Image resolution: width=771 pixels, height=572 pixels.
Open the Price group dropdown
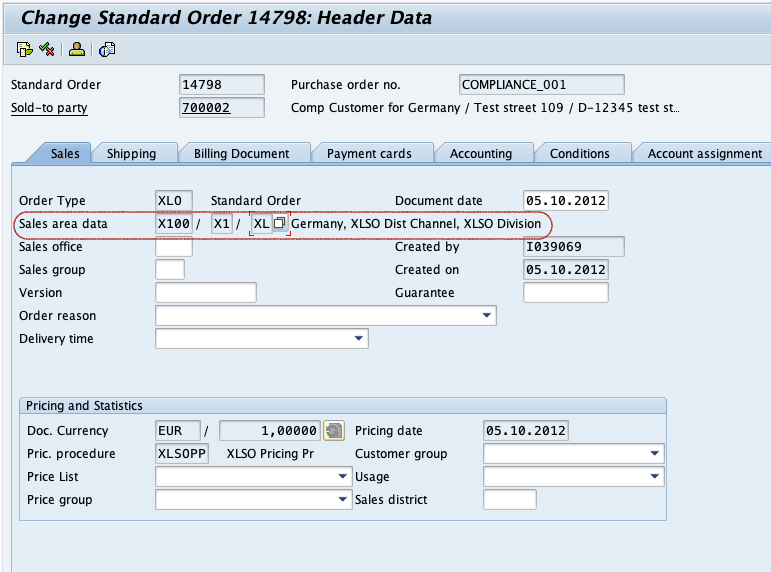point(343,500)
